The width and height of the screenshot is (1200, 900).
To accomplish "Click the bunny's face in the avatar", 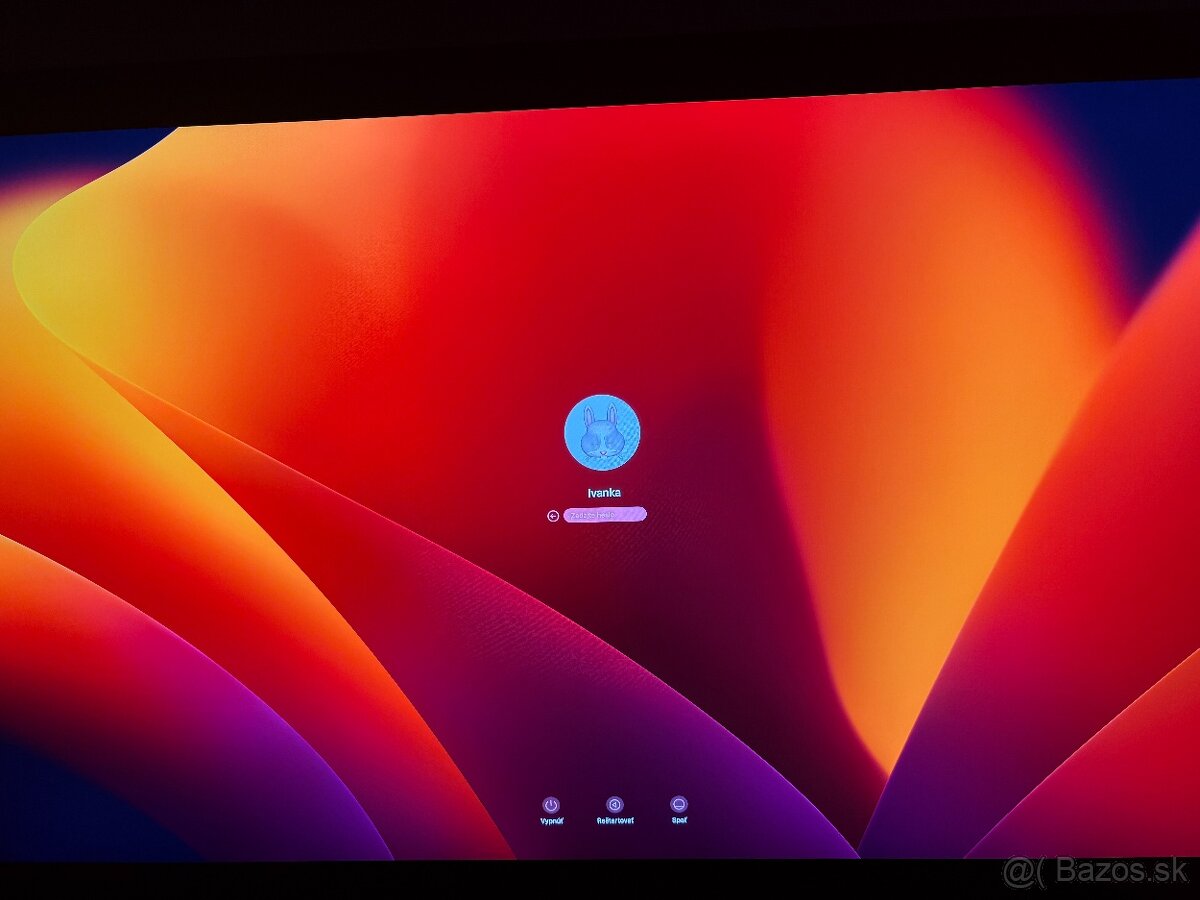I will [601, 438].
